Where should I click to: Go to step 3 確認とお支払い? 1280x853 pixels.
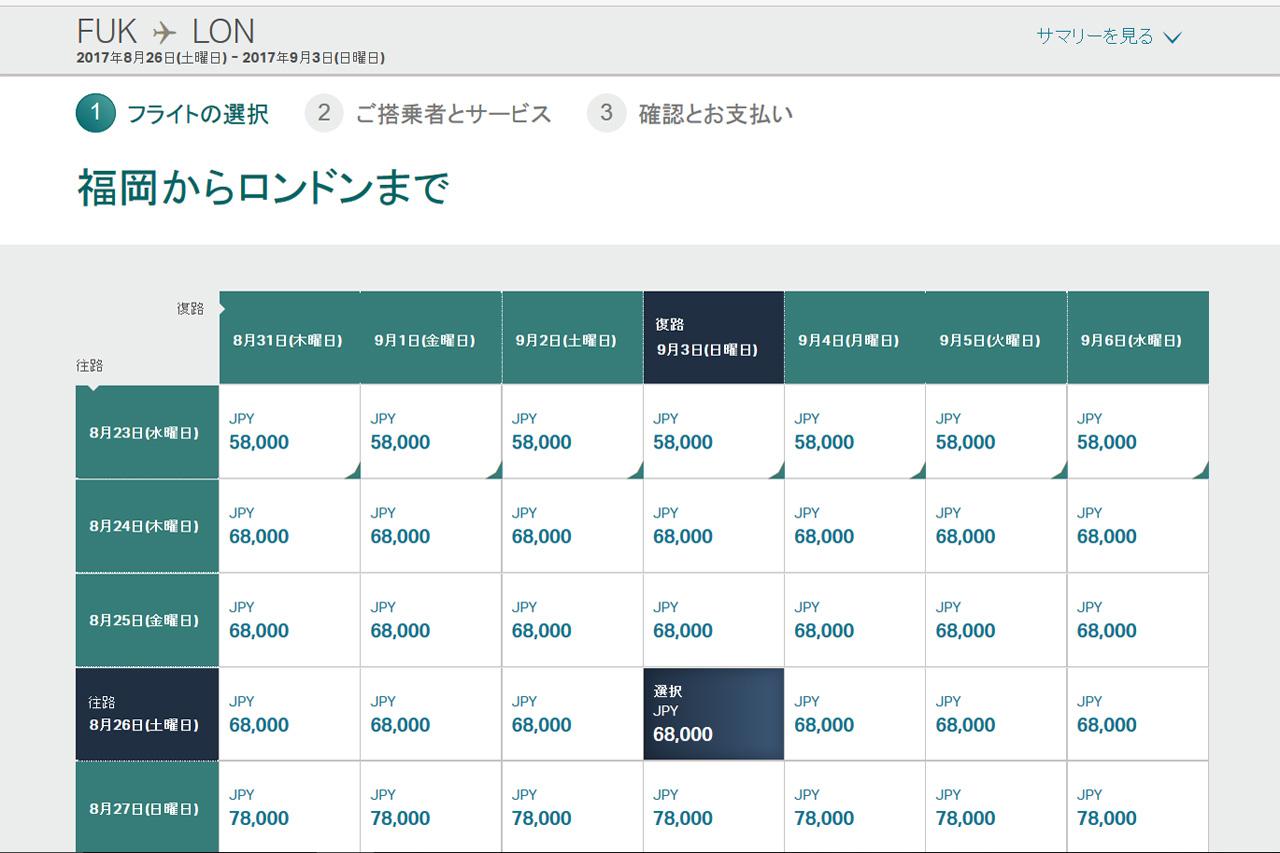click(x=690, y=113)
